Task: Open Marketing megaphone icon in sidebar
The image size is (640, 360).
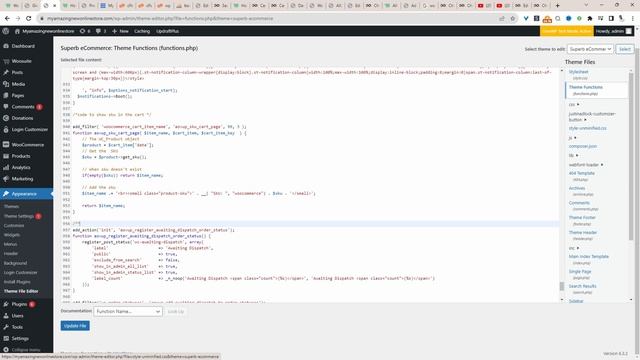Action: click(x=6, y=179)
